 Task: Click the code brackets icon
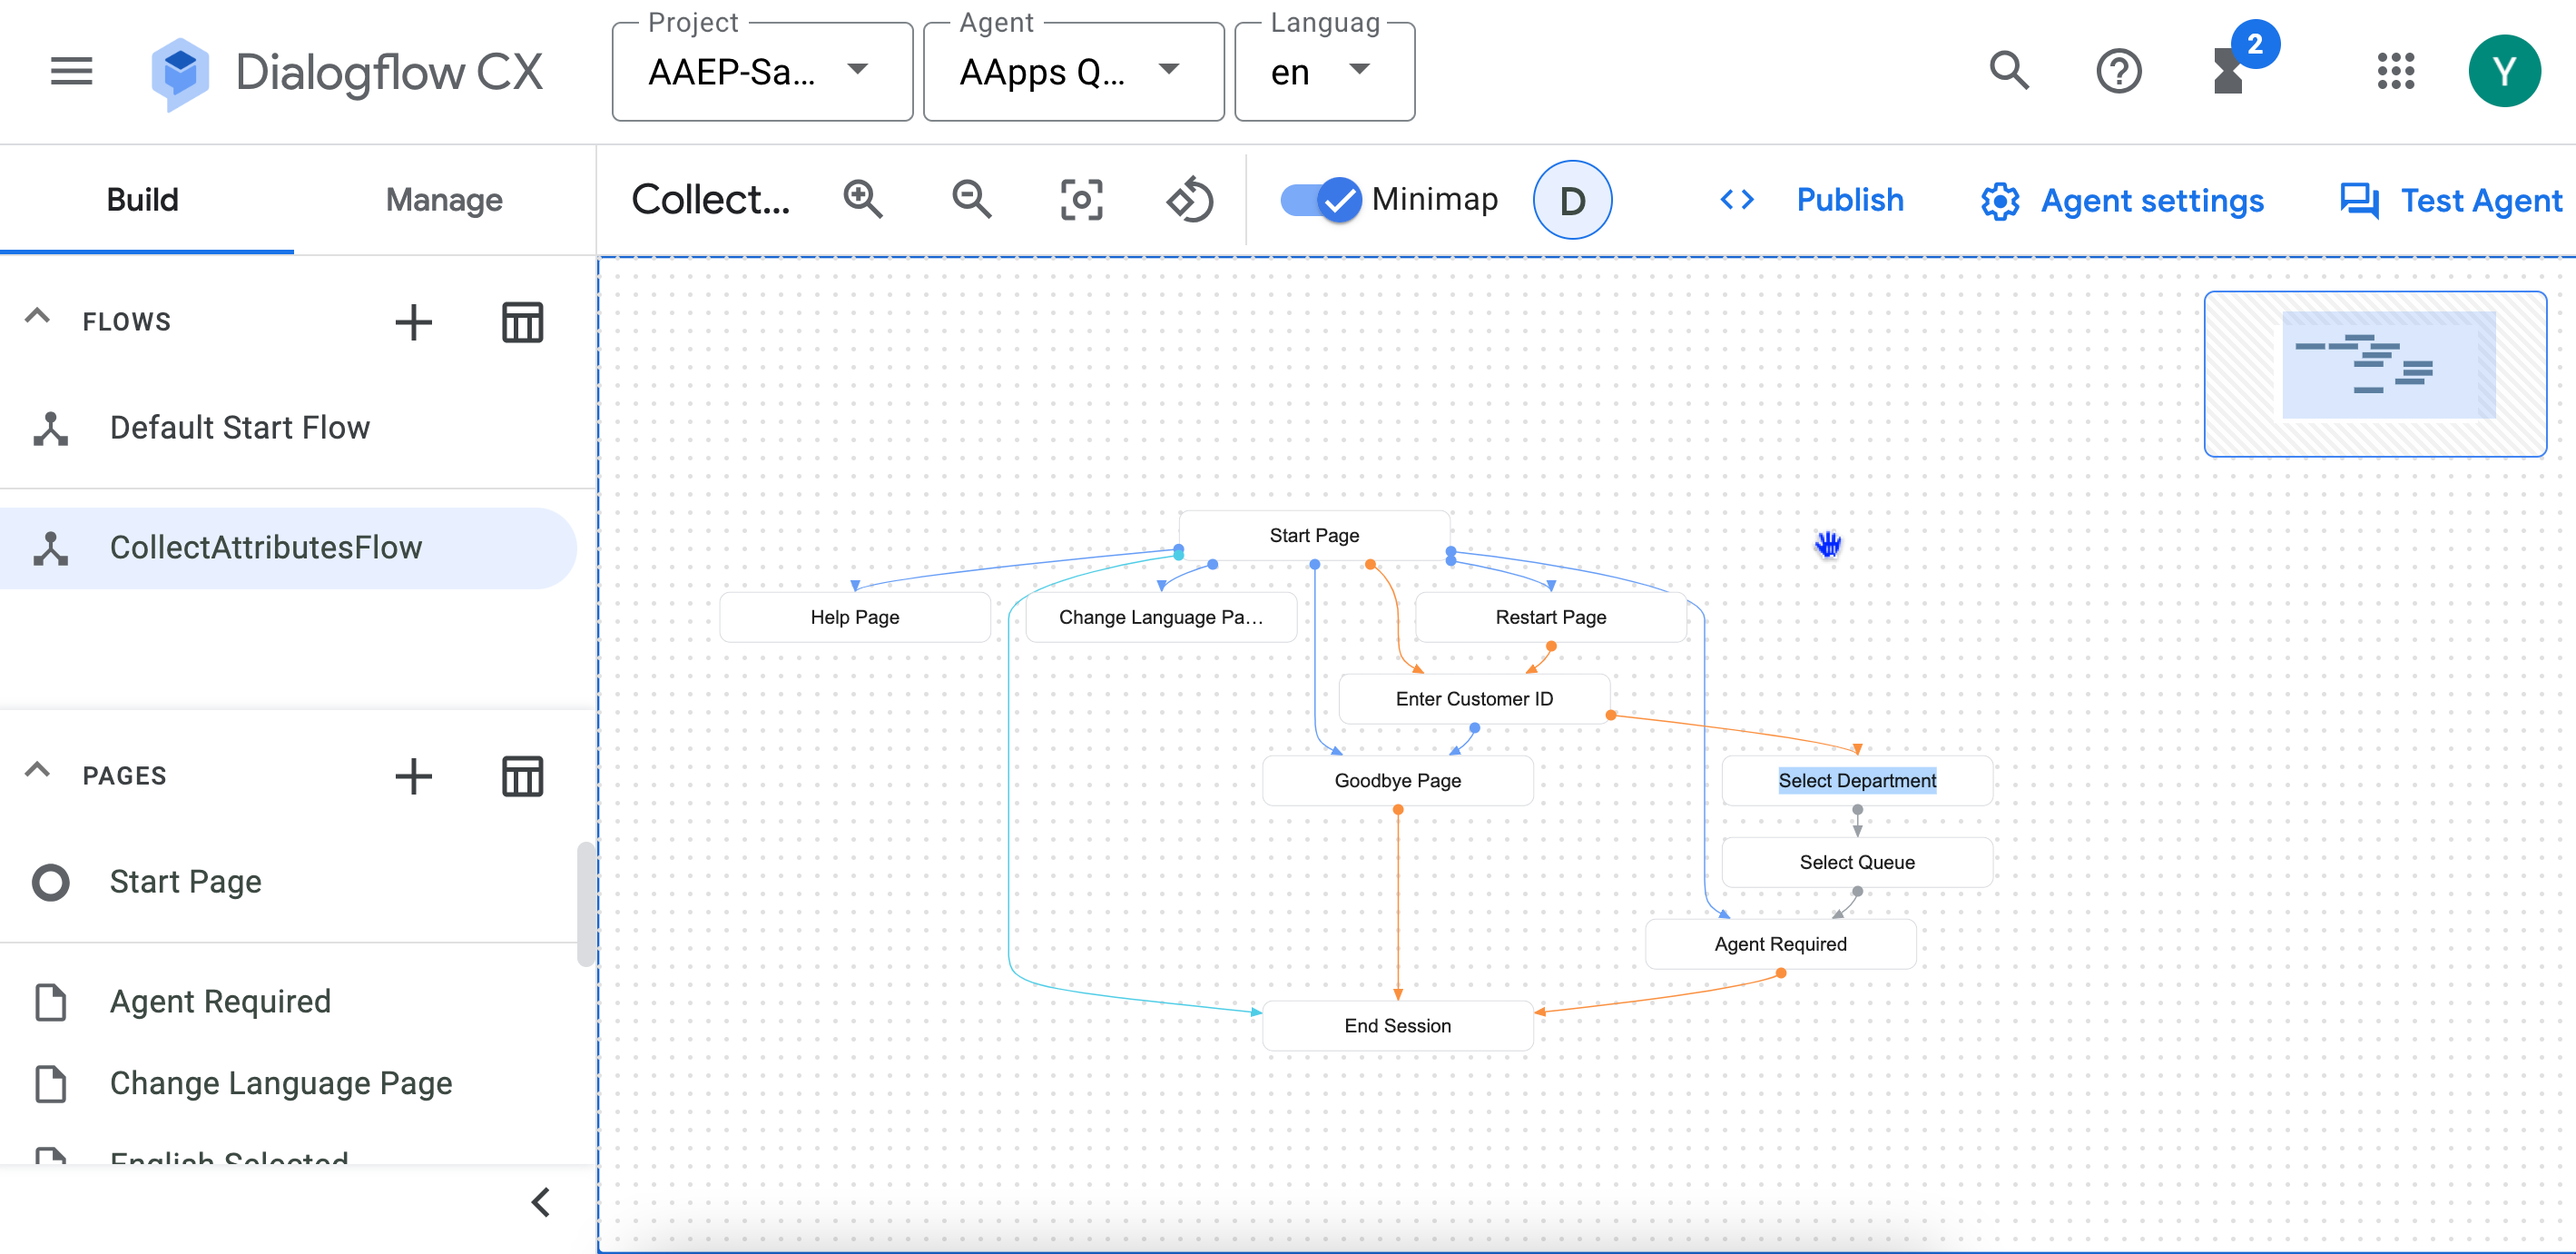point(1736,200)
